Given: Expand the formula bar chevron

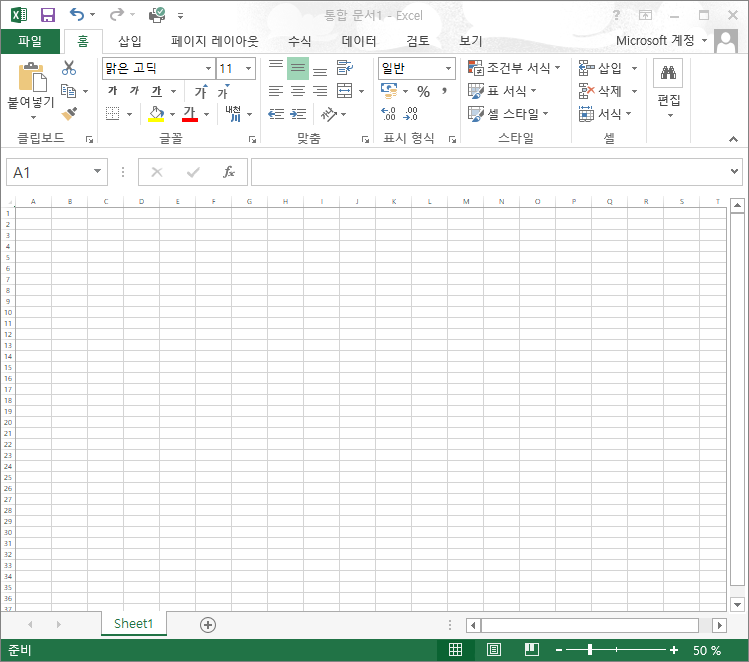Looking at the screenshot, I should point(734,171).
